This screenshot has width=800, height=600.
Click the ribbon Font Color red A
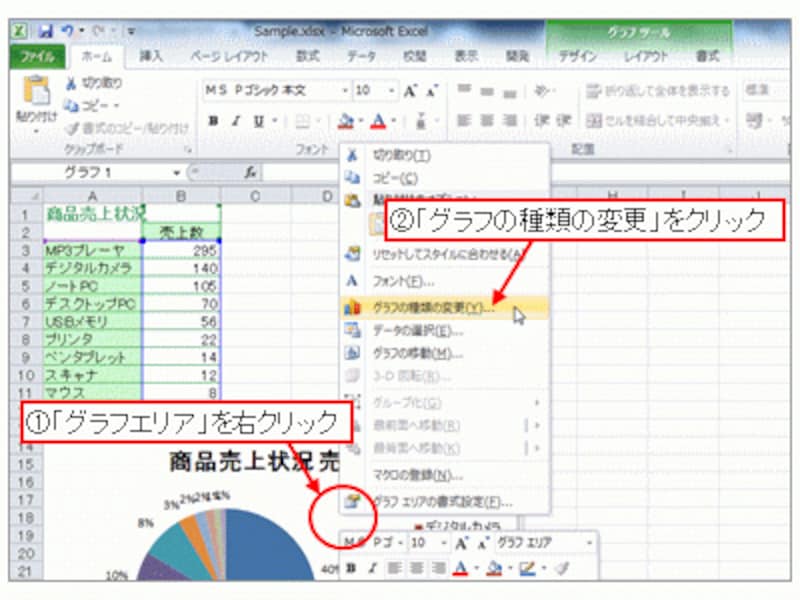pos(378,121)
